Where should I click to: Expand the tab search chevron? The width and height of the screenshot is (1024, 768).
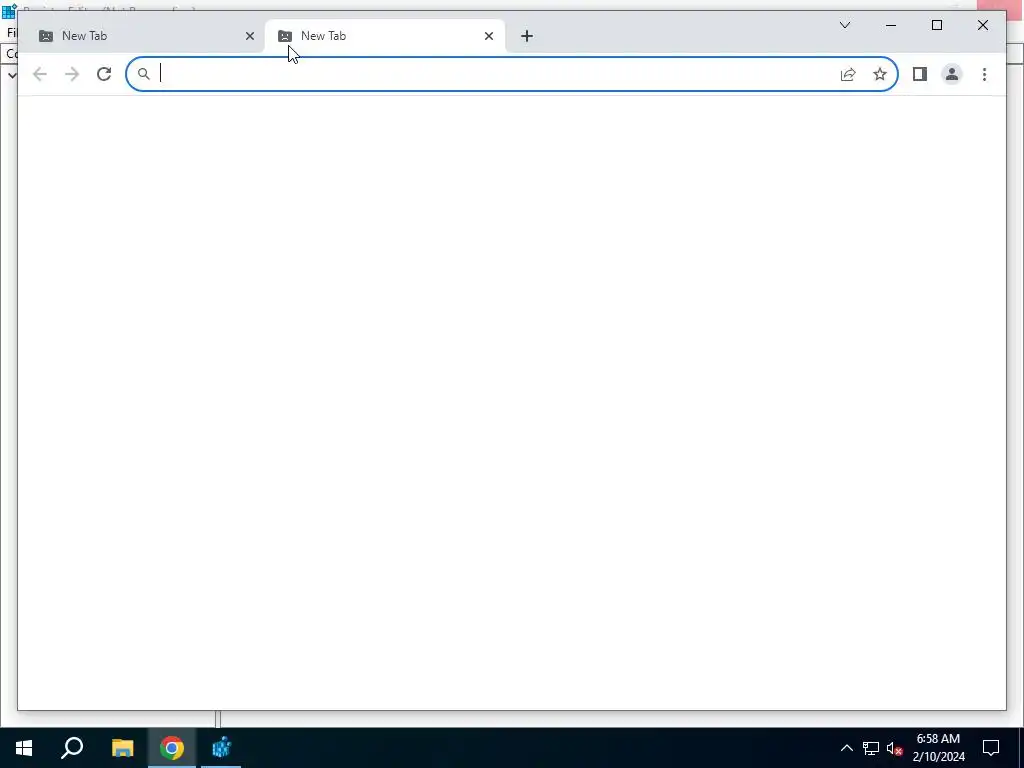[x=844, y=25]
